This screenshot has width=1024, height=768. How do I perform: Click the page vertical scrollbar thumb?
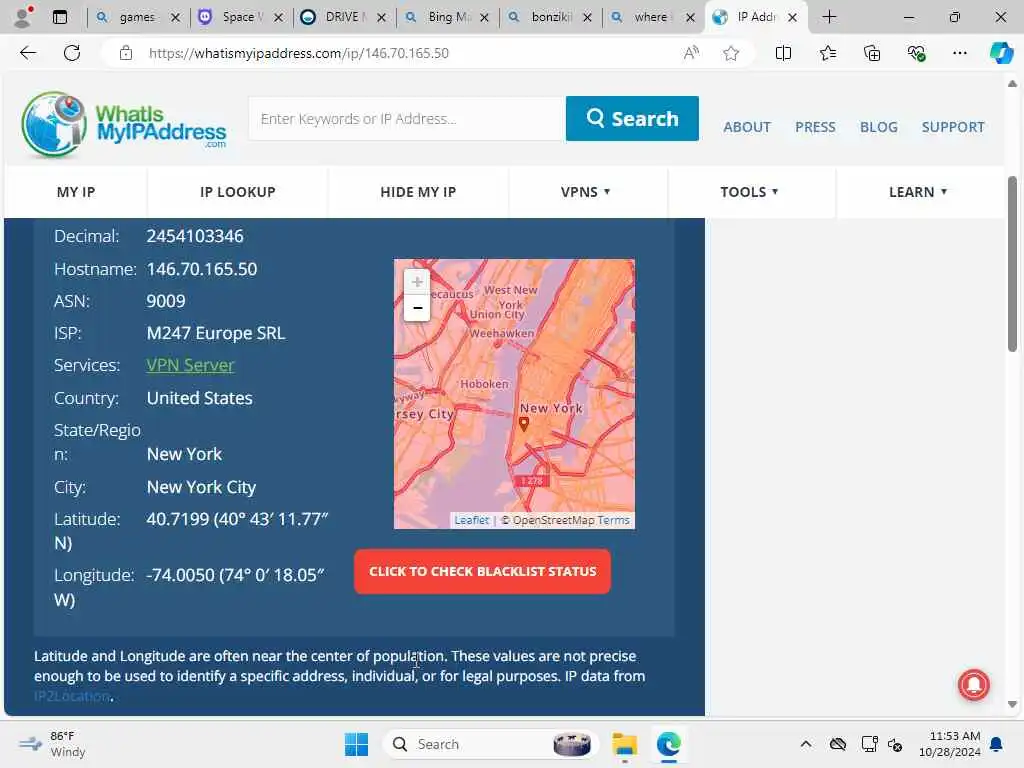point(1012,264)
